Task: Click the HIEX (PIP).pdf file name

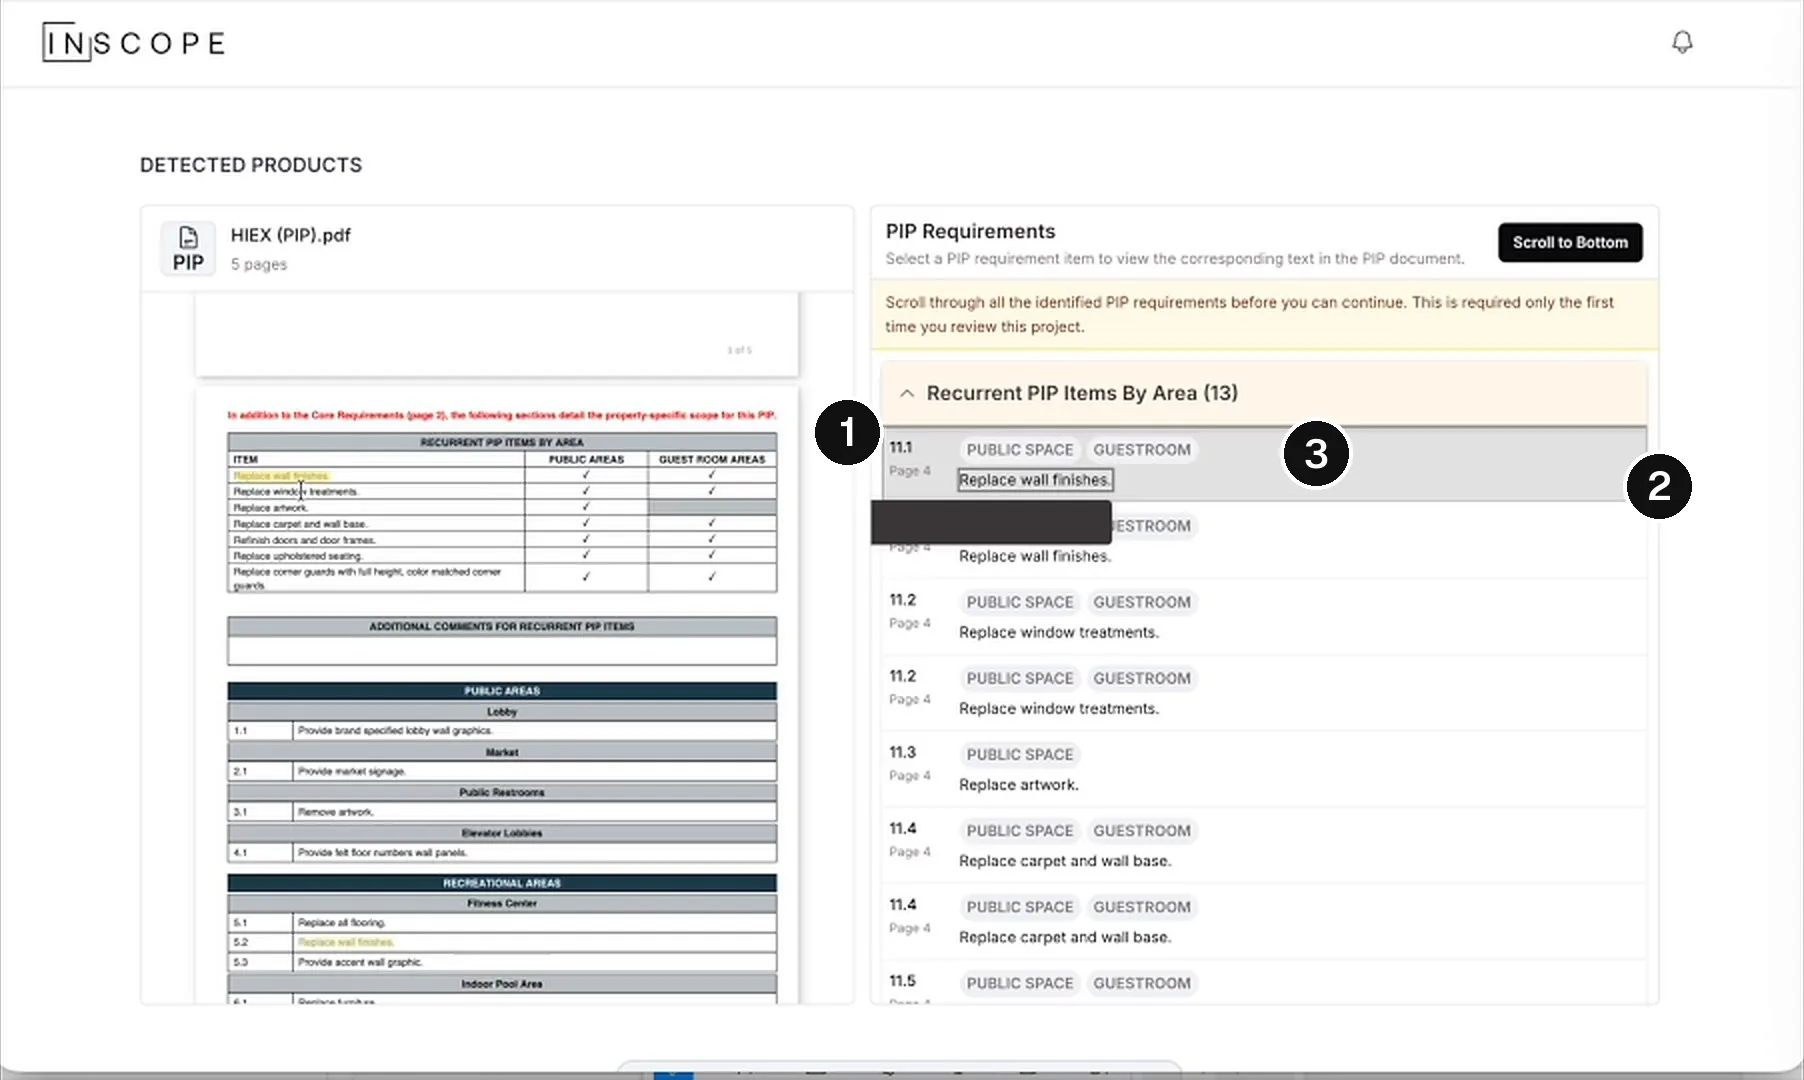Action: (x=290, y=235)
